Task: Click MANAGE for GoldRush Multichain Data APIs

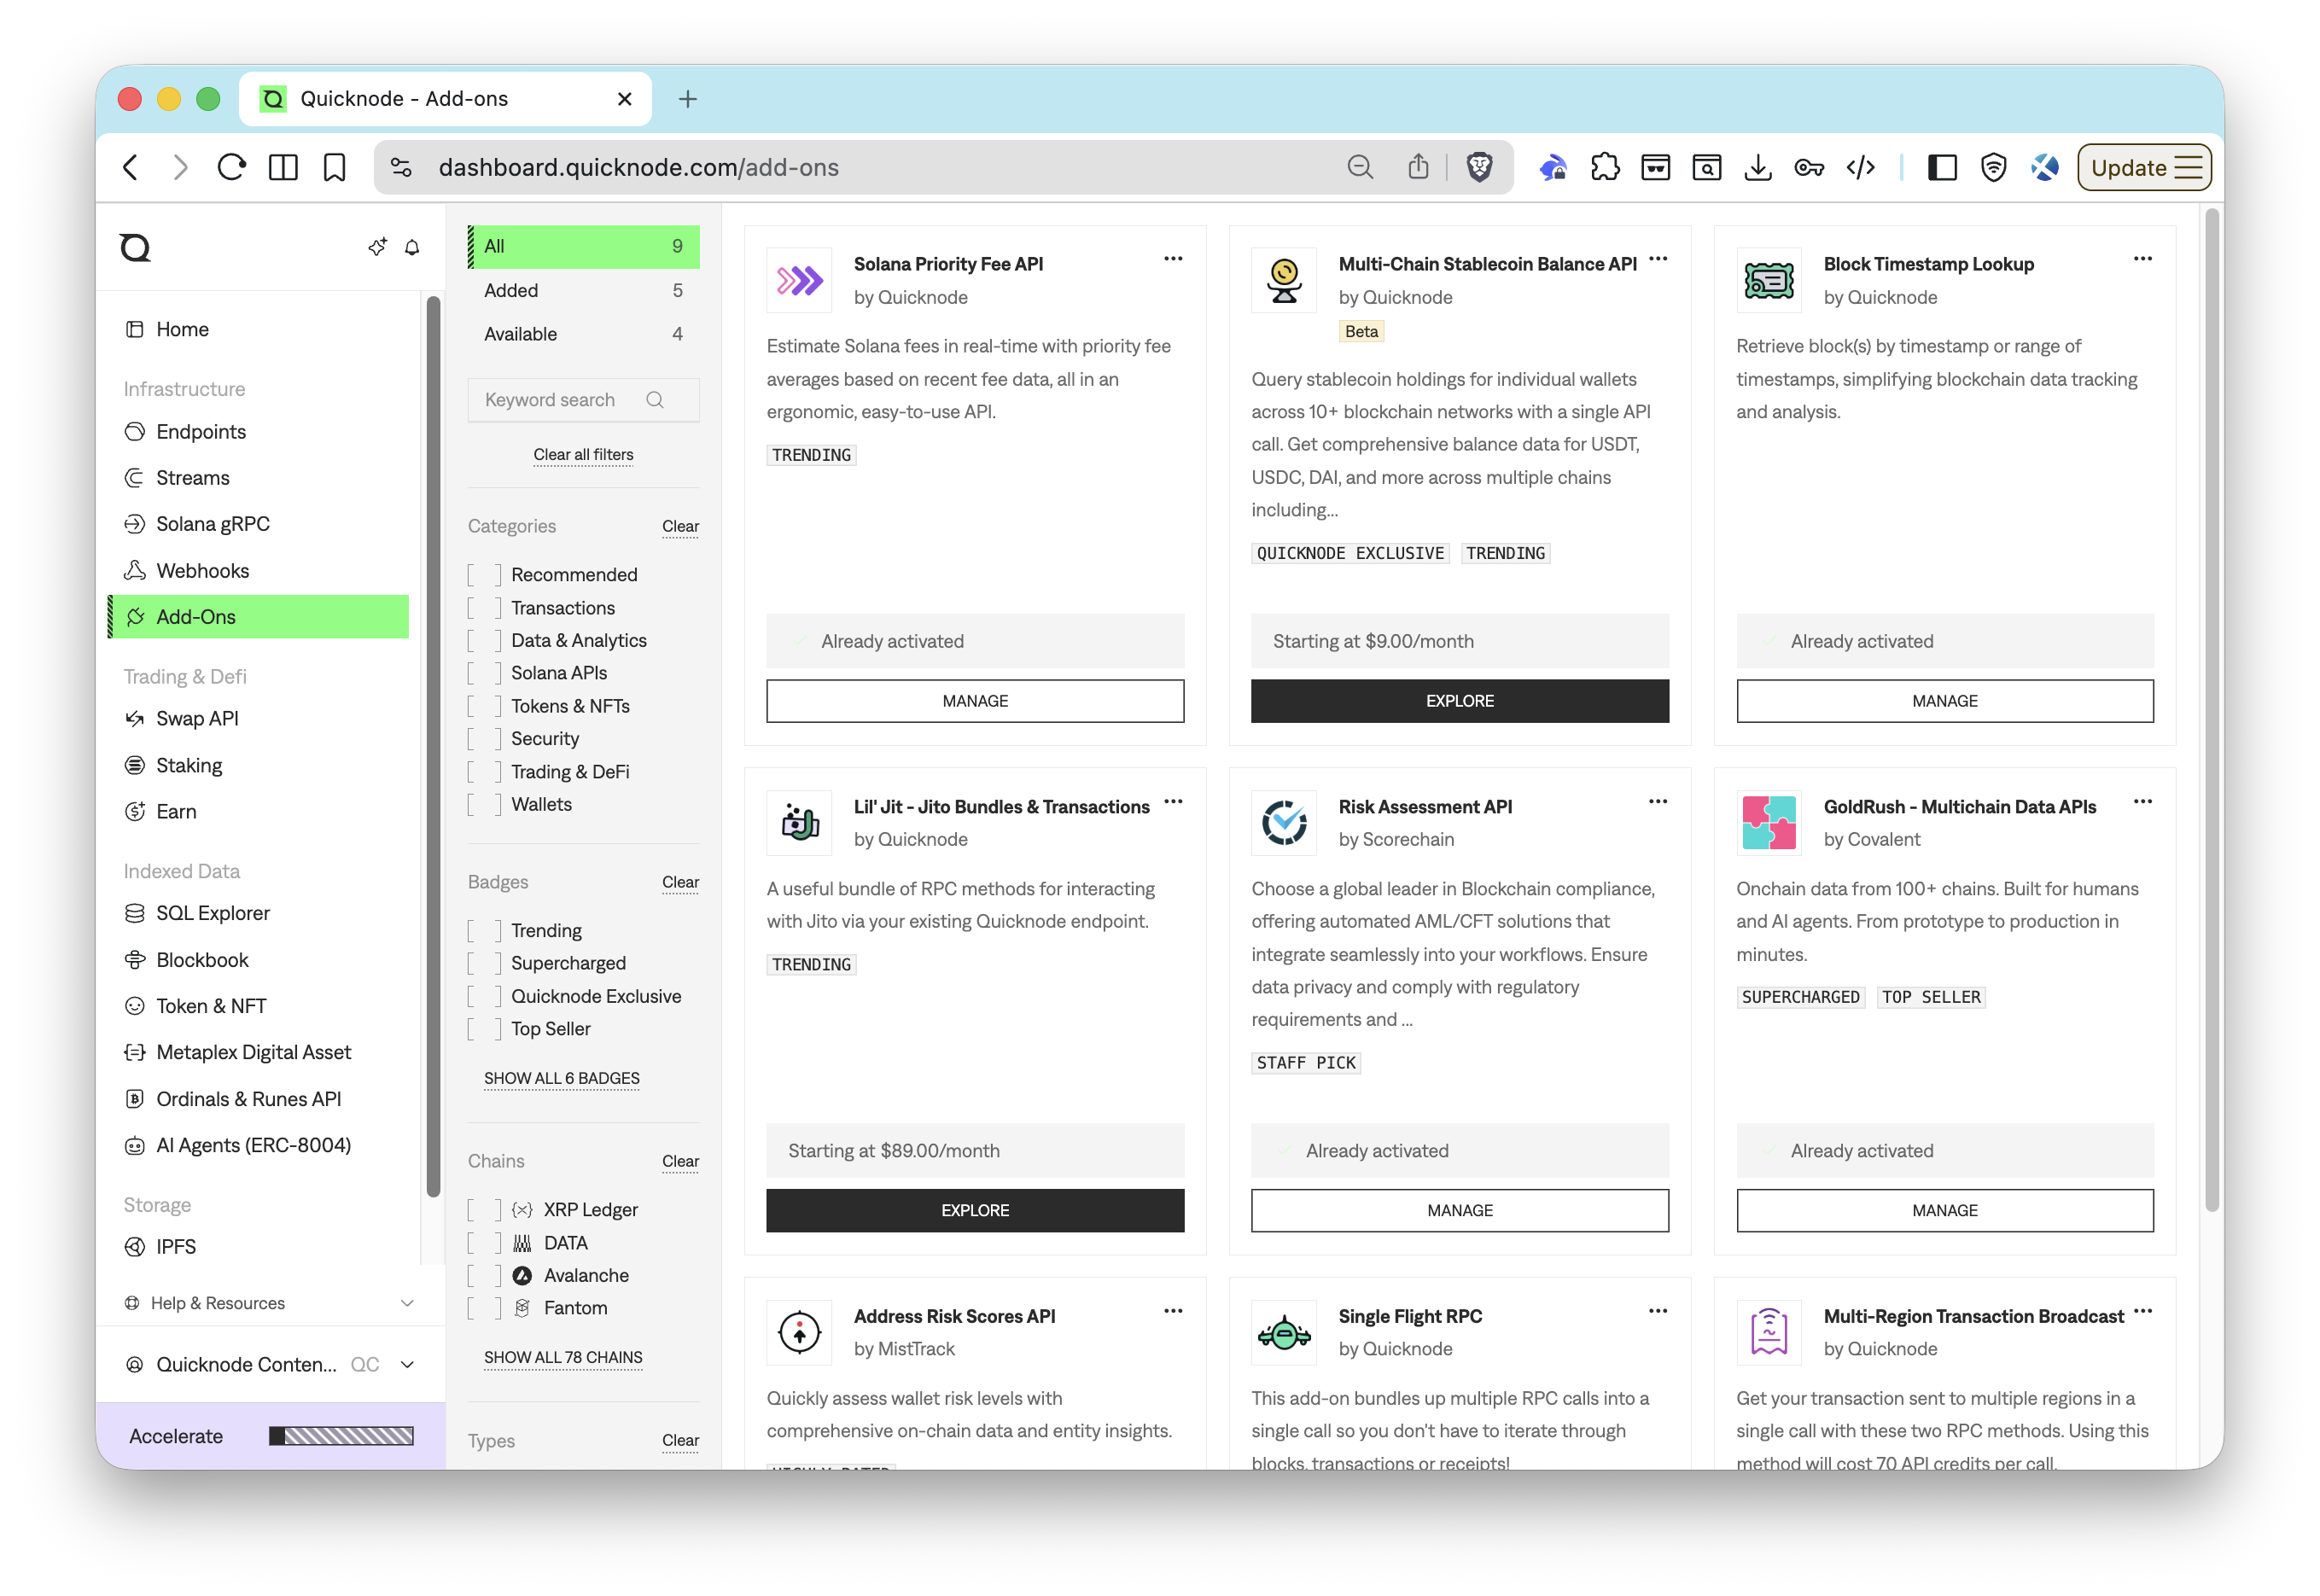Action: tap(1945, 1209)
